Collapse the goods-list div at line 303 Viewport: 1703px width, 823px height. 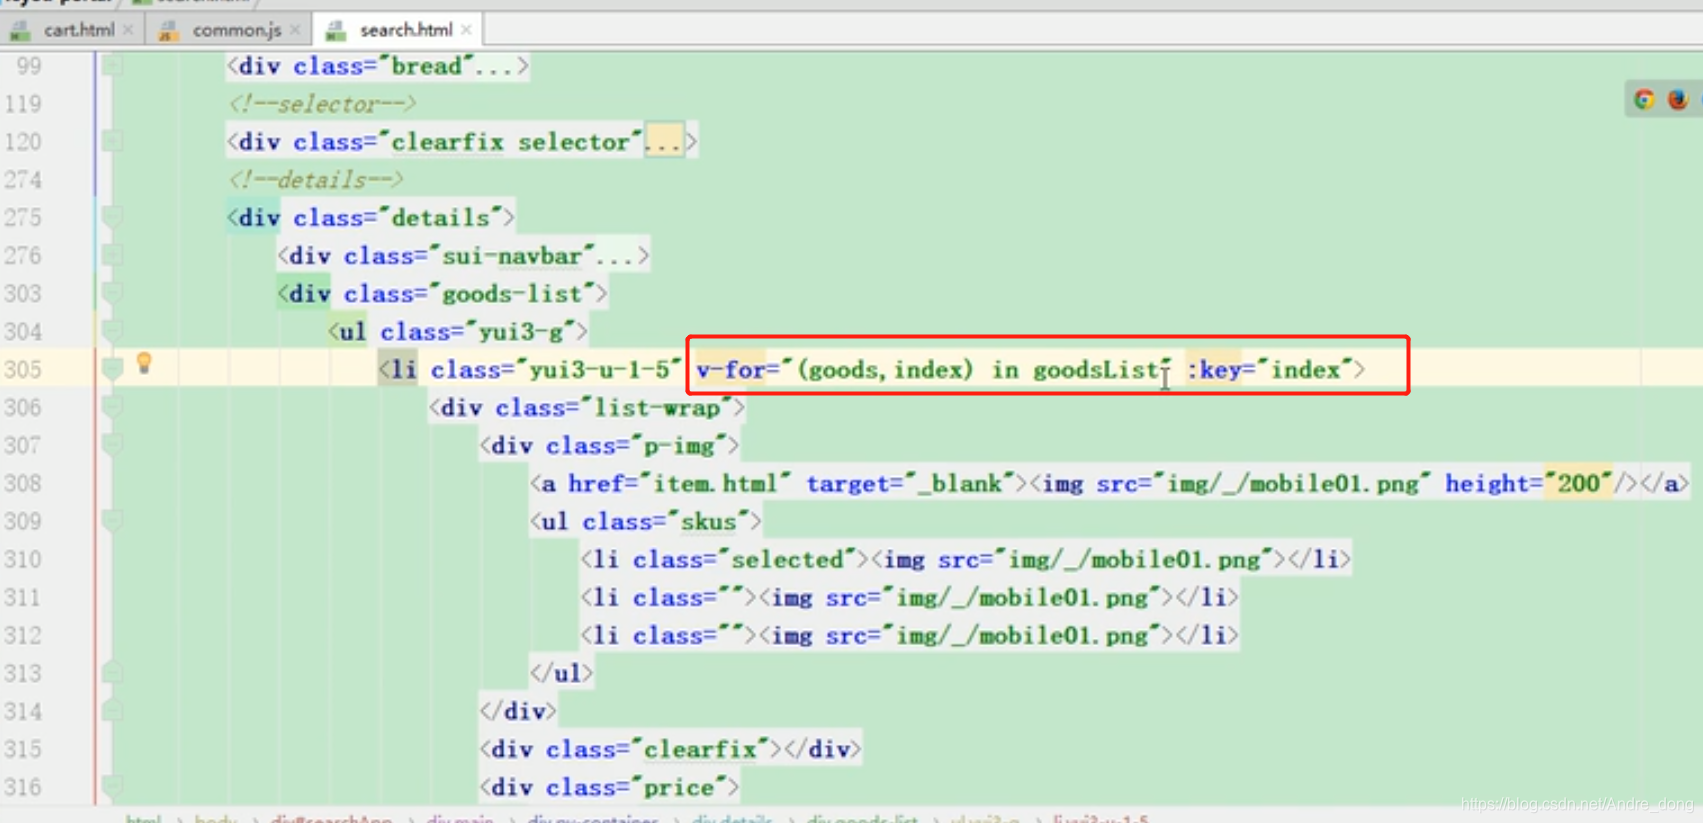tap(113, 294)
